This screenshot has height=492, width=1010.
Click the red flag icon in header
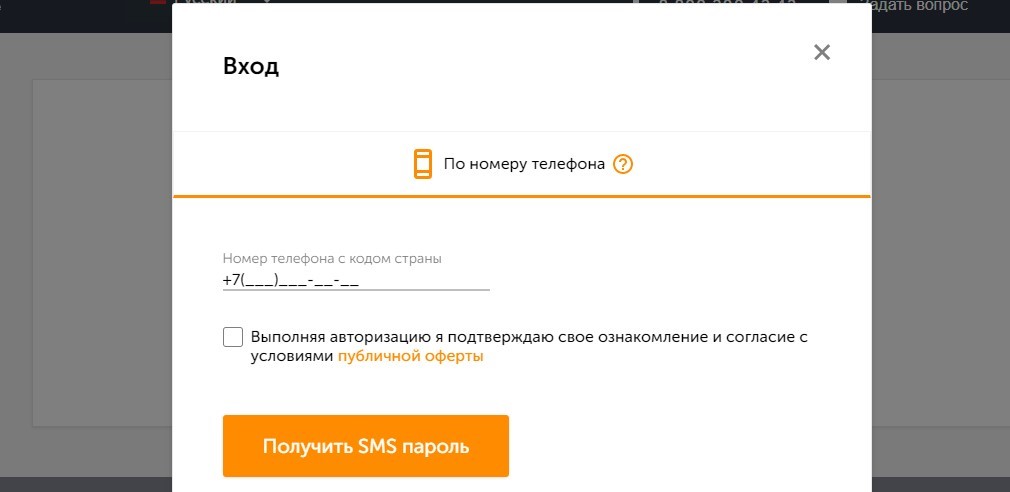[x=158, y=2]
